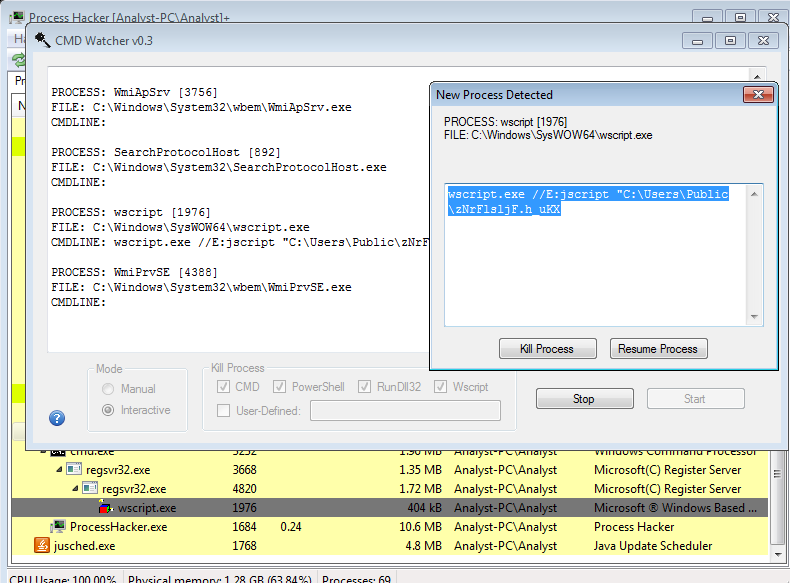Click the Stop monitoring button
790x583 pixels.
click(x=584, y=399)
